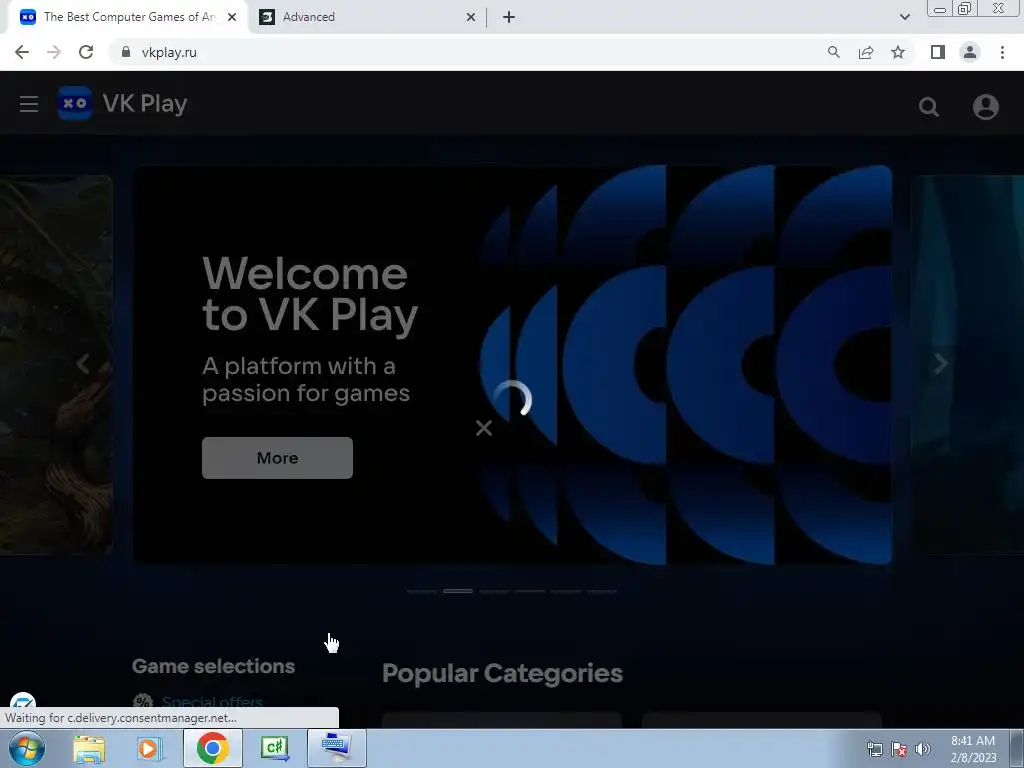The image size is (1024, 768).
Task: Click the Game selections heading
Action: pyautogui.click(x=214, y=666)
